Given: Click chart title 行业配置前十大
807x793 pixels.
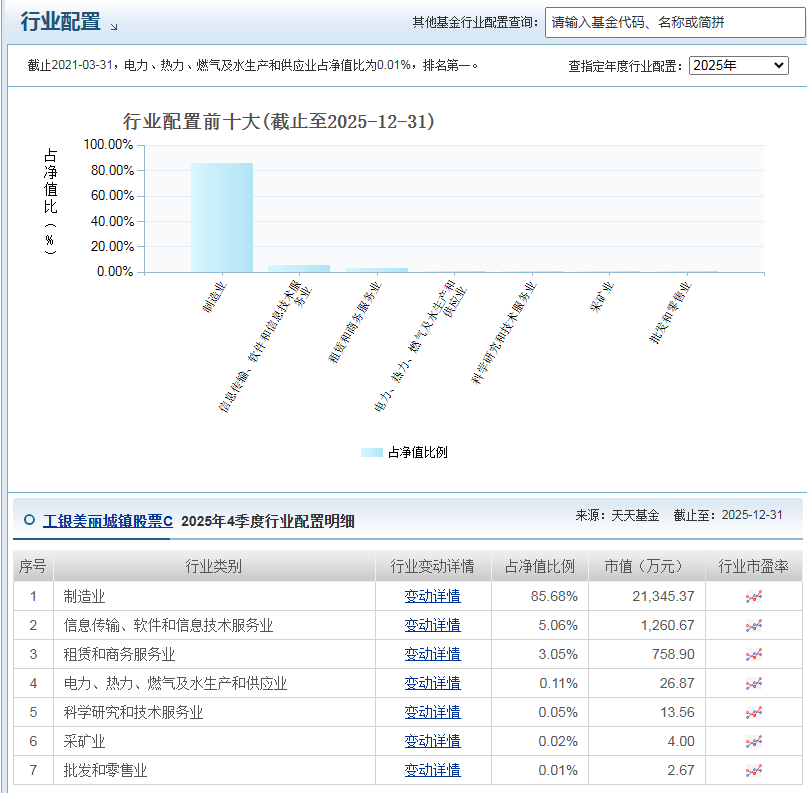Looking at the screenshot, I should point(278,122).
